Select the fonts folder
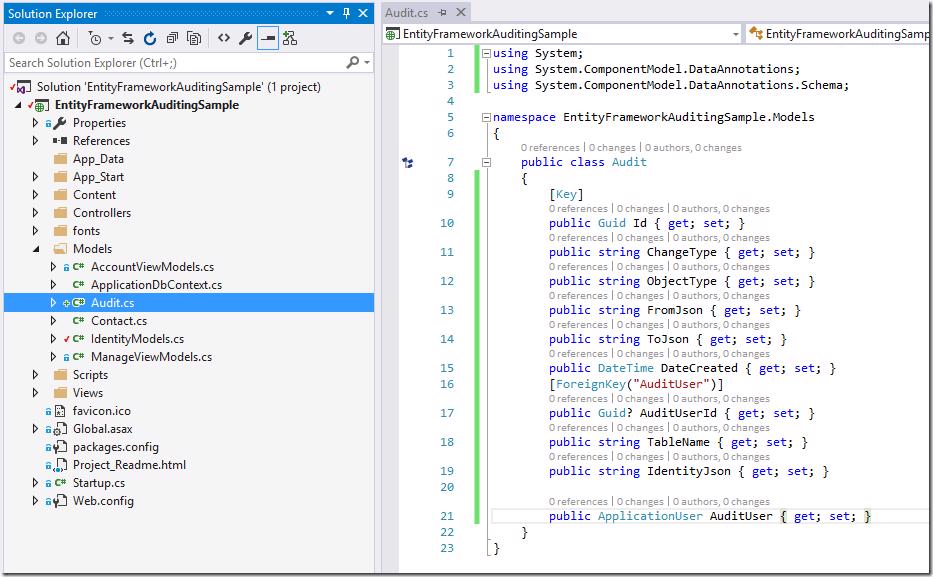 pyautogui.click(x=86, y=231)
